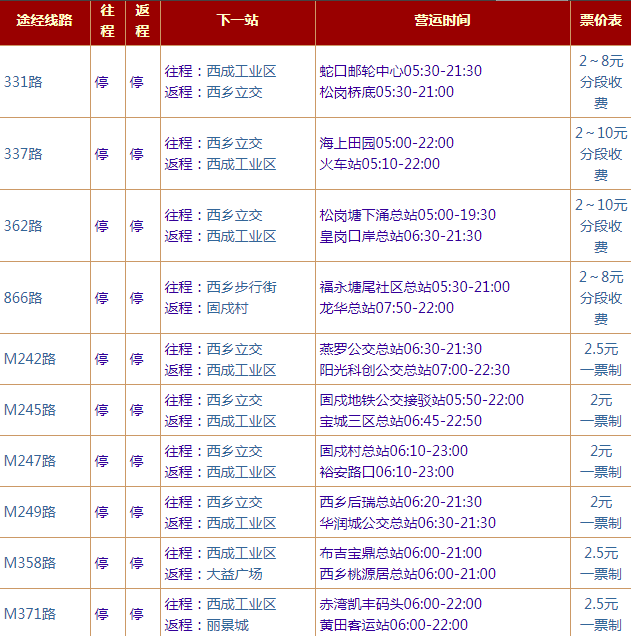Click the 337路 fare 2~10元 分段收费
Screen dimensions: 631x636
pyautogui.click(x=601, y=154)
